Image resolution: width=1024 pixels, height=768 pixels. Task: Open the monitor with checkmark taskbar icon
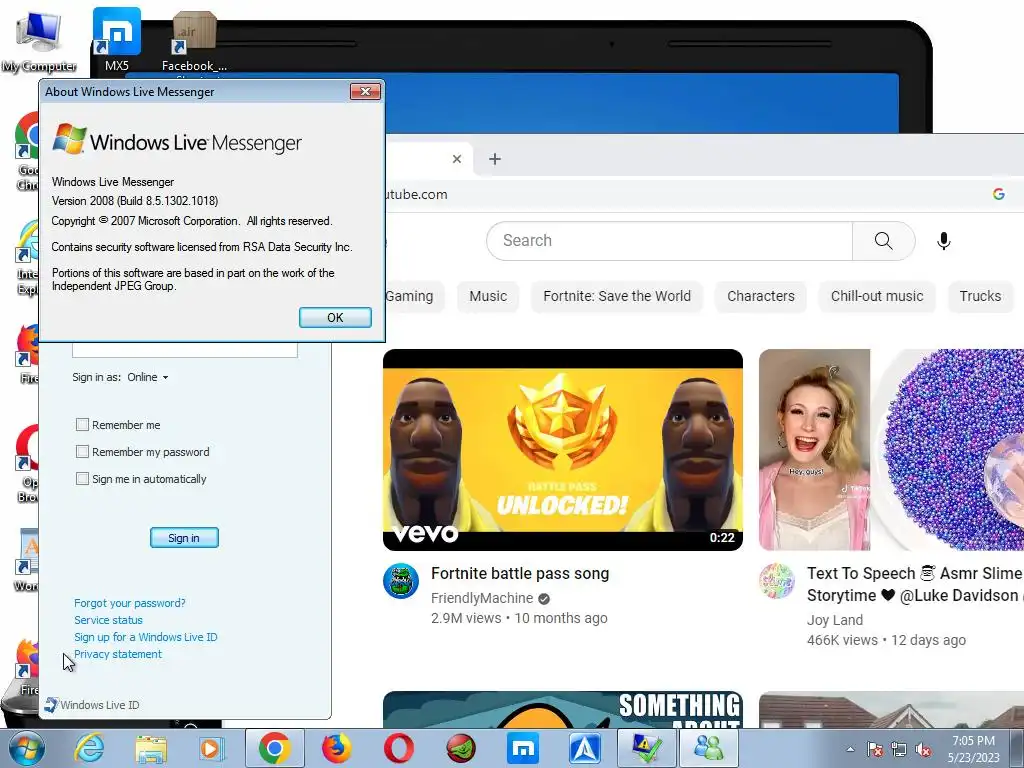647,748
